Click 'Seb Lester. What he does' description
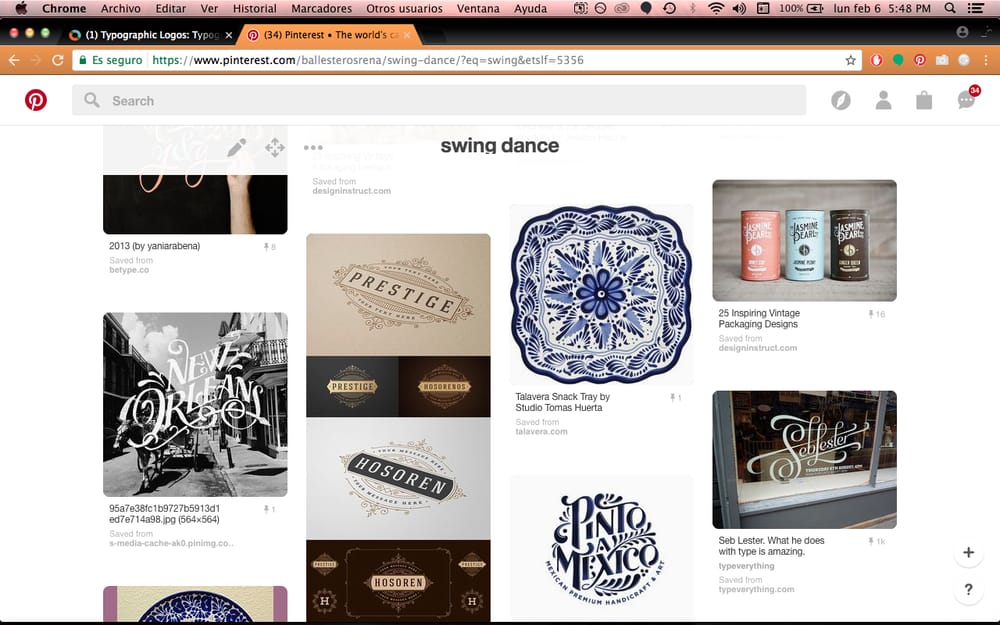The image size is (1000, 625). (x=771, y=546)
